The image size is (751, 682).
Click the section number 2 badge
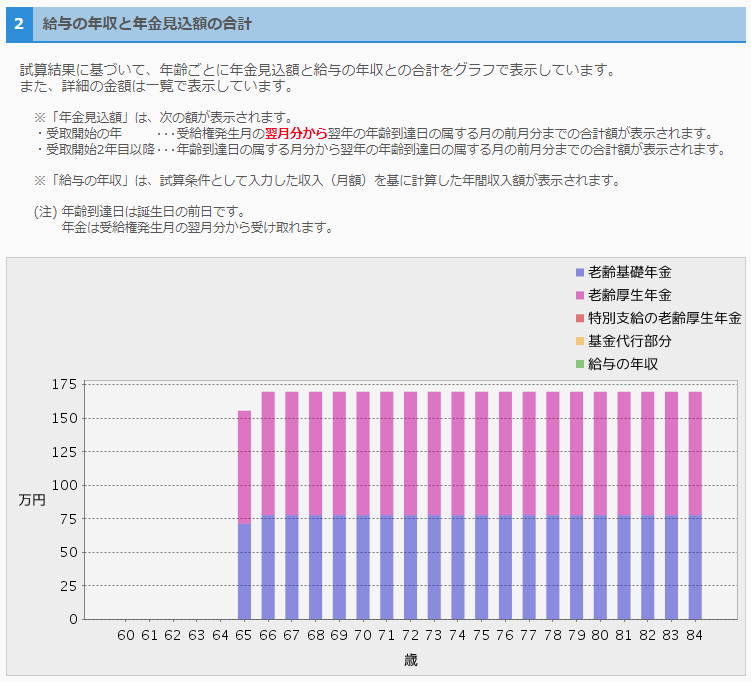coord(19,24)
